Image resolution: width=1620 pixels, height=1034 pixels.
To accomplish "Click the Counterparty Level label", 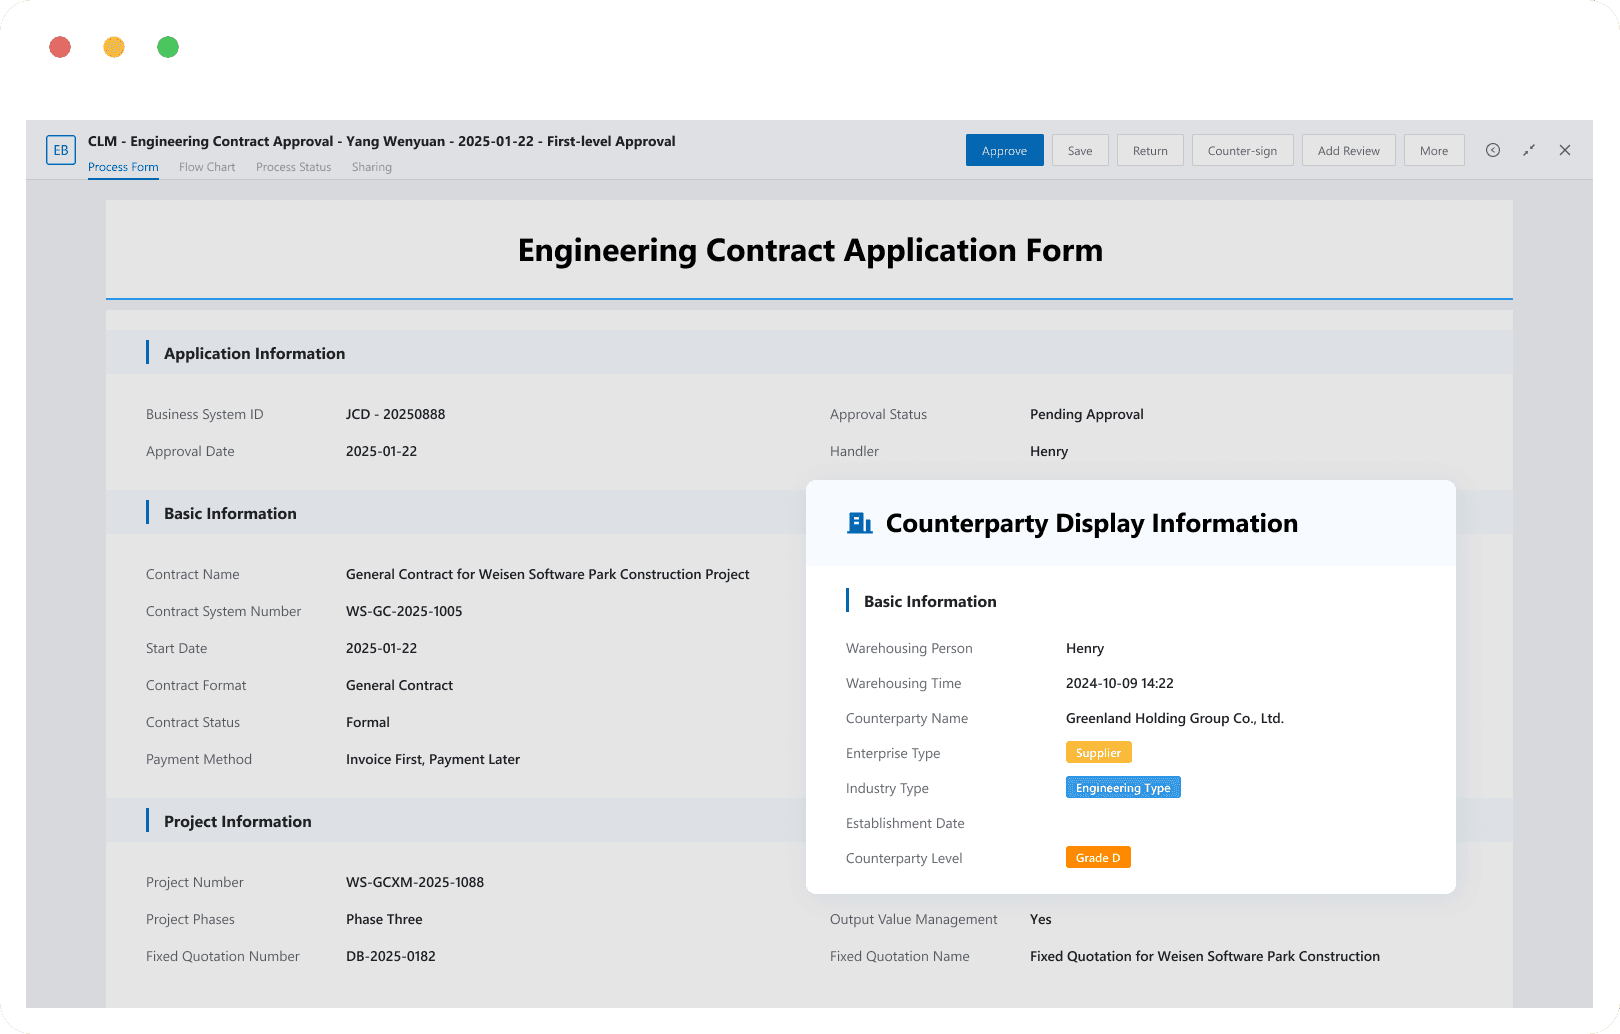I will [904, 858].
